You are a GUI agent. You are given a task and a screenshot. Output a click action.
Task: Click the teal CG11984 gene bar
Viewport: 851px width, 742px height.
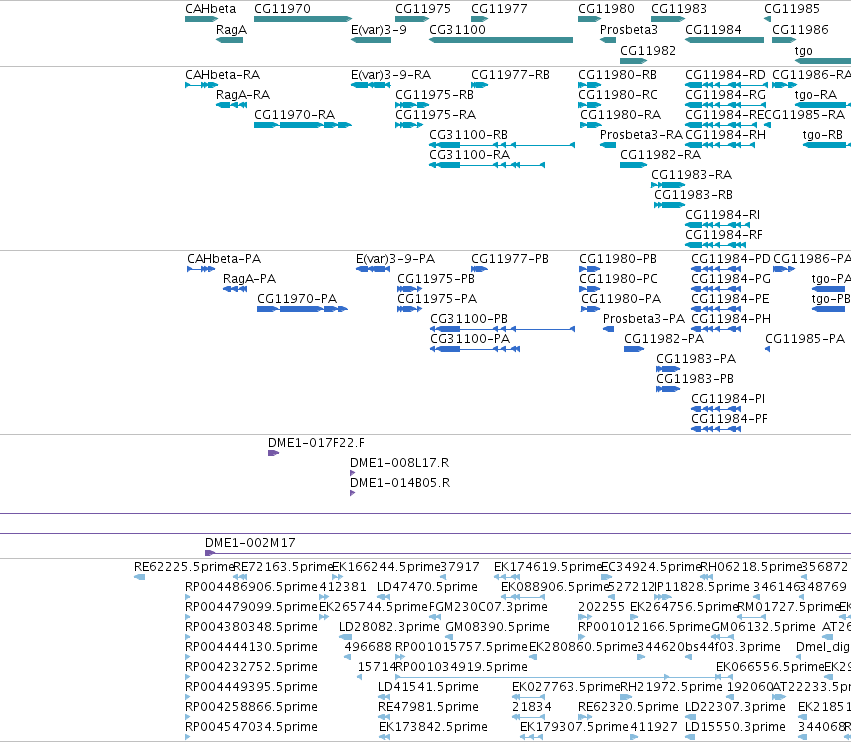tap(725, 40)
